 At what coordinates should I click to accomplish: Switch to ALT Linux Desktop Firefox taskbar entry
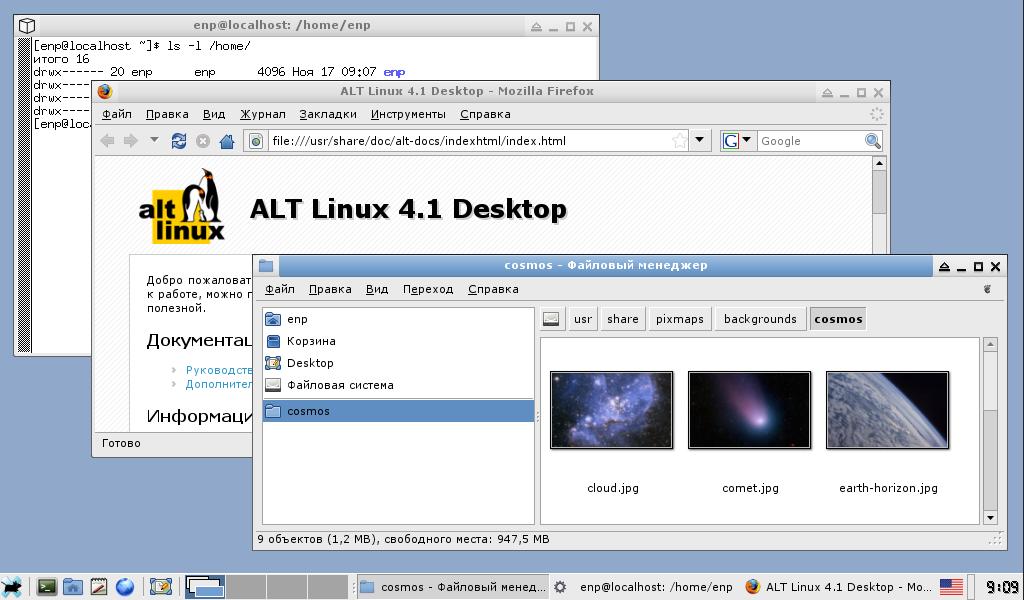[x=839, y=587]
